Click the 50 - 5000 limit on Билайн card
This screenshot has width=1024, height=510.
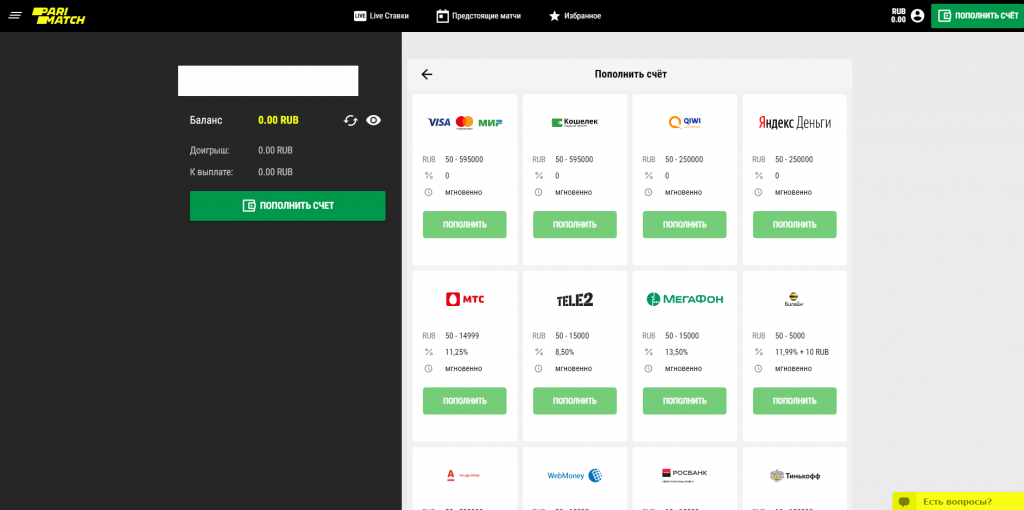coord(792,336)
